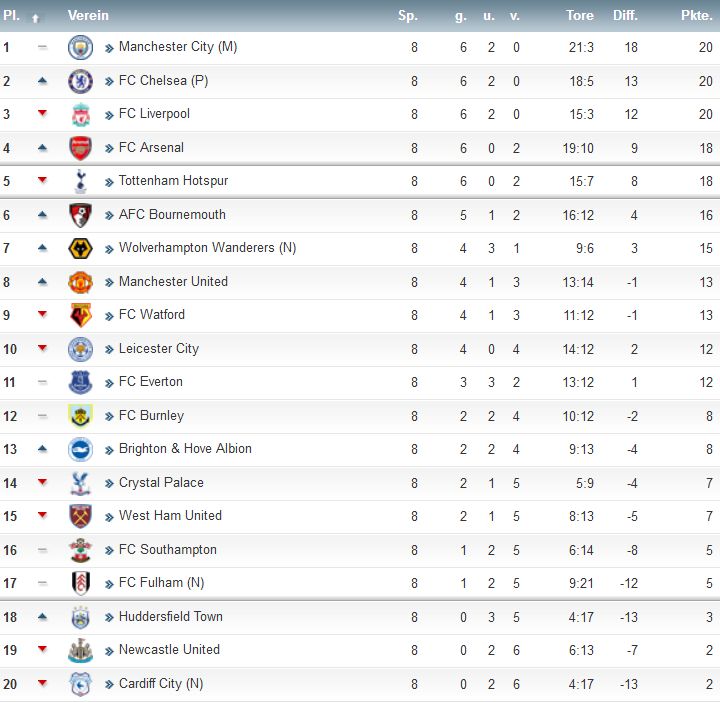Click the FC Watford club crest
This screenshot has height=702, width=720.
pos(80,315)
